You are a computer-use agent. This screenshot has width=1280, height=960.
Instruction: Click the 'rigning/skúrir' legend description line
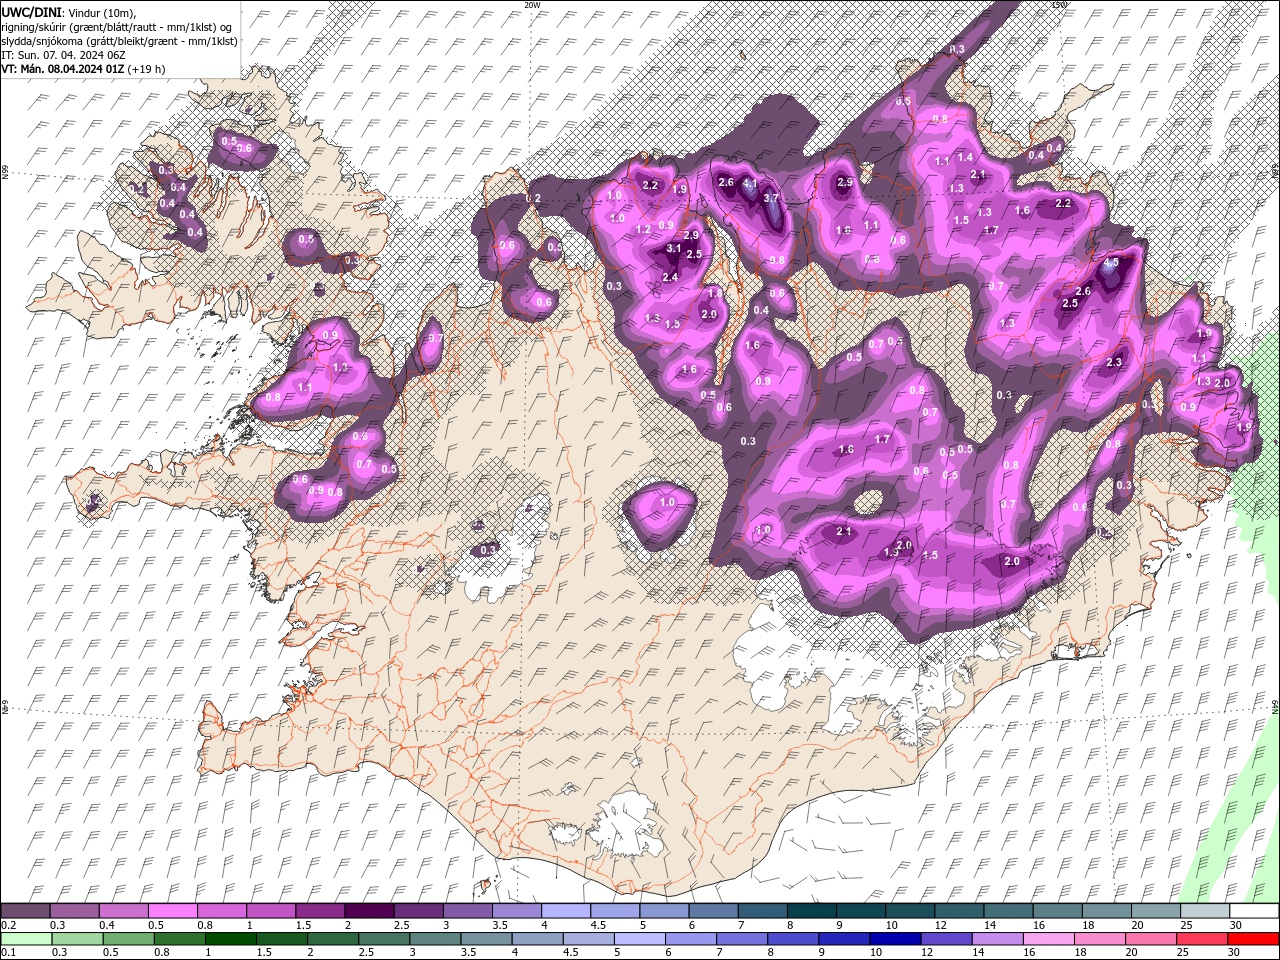(x=116, y=26)
